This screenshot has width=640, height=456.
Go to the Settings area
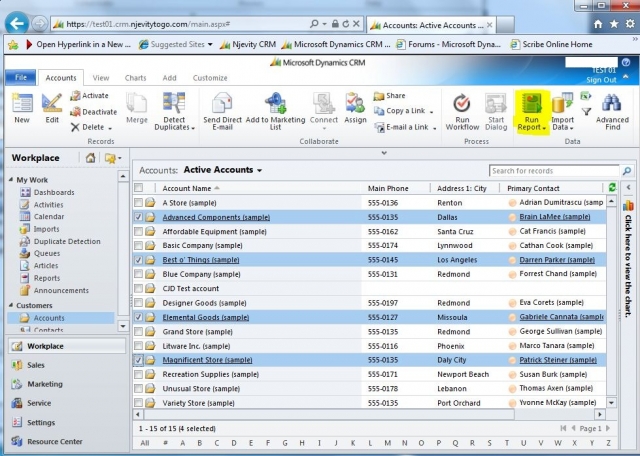(x=41, y=422)
